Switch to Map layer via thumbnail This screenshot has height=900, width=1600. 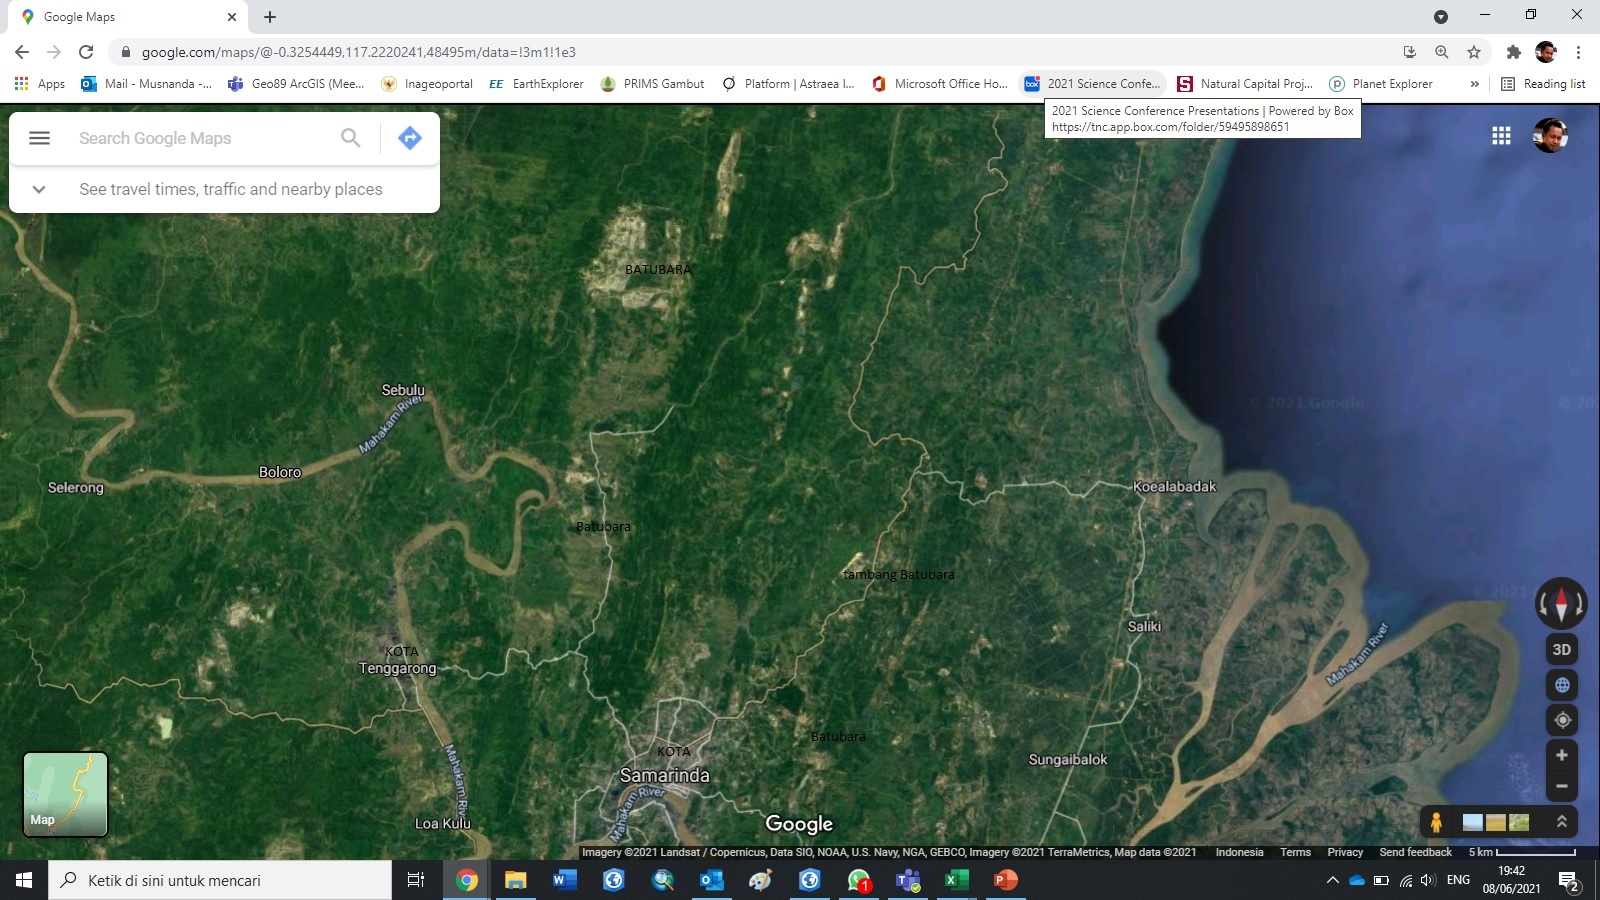[65, 794]
